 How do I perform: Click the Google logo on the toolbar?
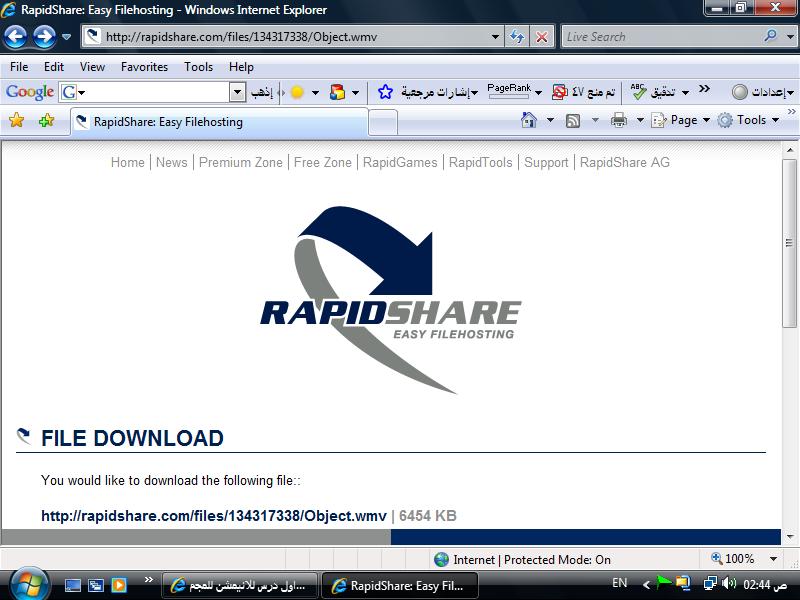coord(30,92)
